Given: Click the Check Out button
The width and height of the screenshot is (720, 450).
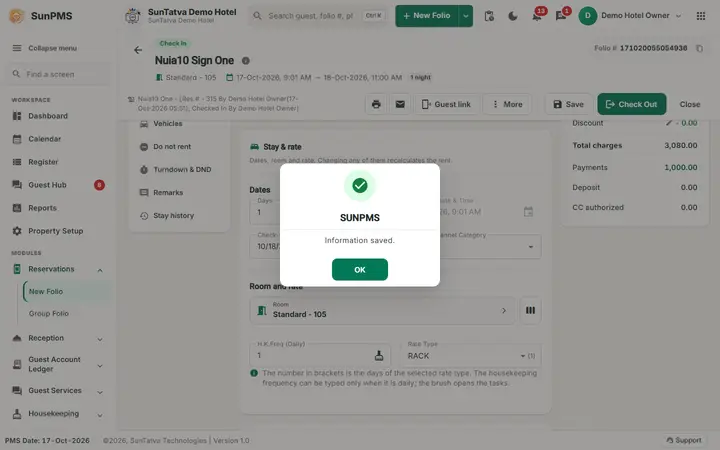Looking at the screenshot, I should click(631, 104).
